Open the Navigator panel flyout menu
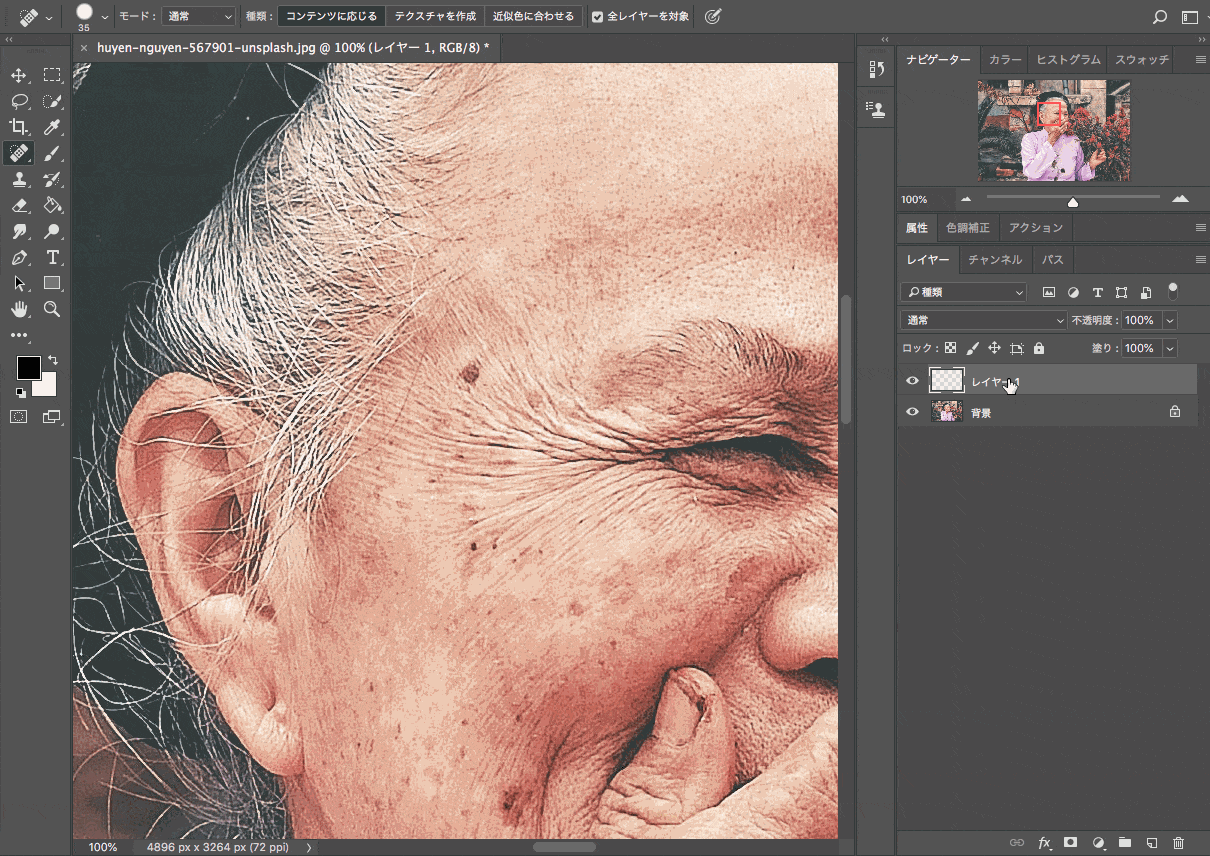 tap(1201, 60)
